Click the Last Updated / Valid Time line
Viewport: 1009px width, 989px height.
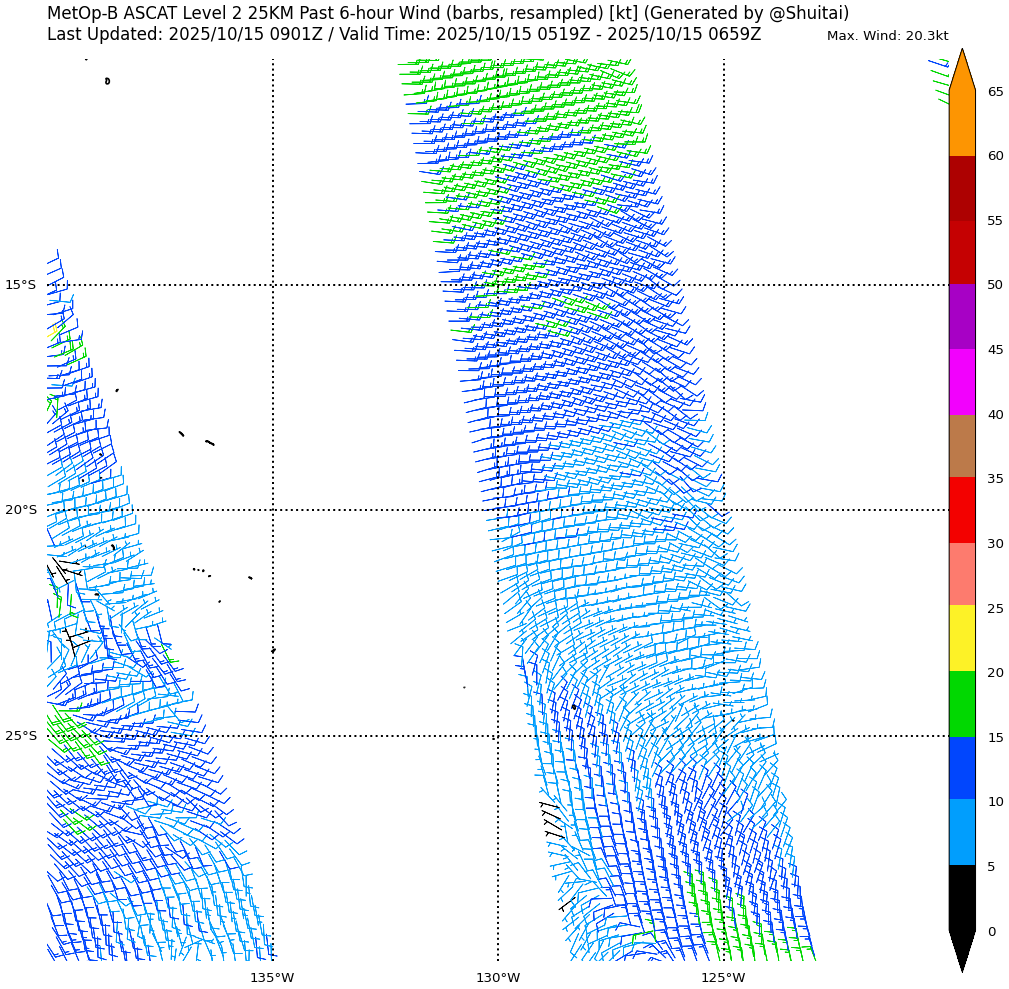click(x=404, y=34)
